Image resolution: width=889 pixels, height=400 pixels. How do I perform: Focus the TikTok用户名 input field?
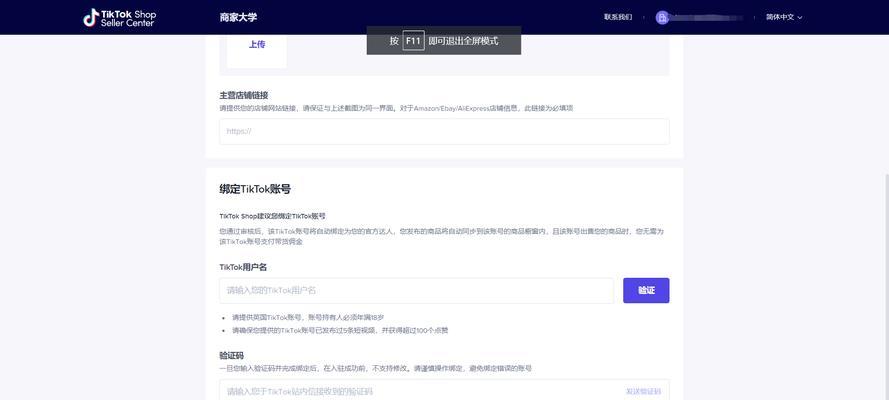pyautogui.click(x=417, y=291)
